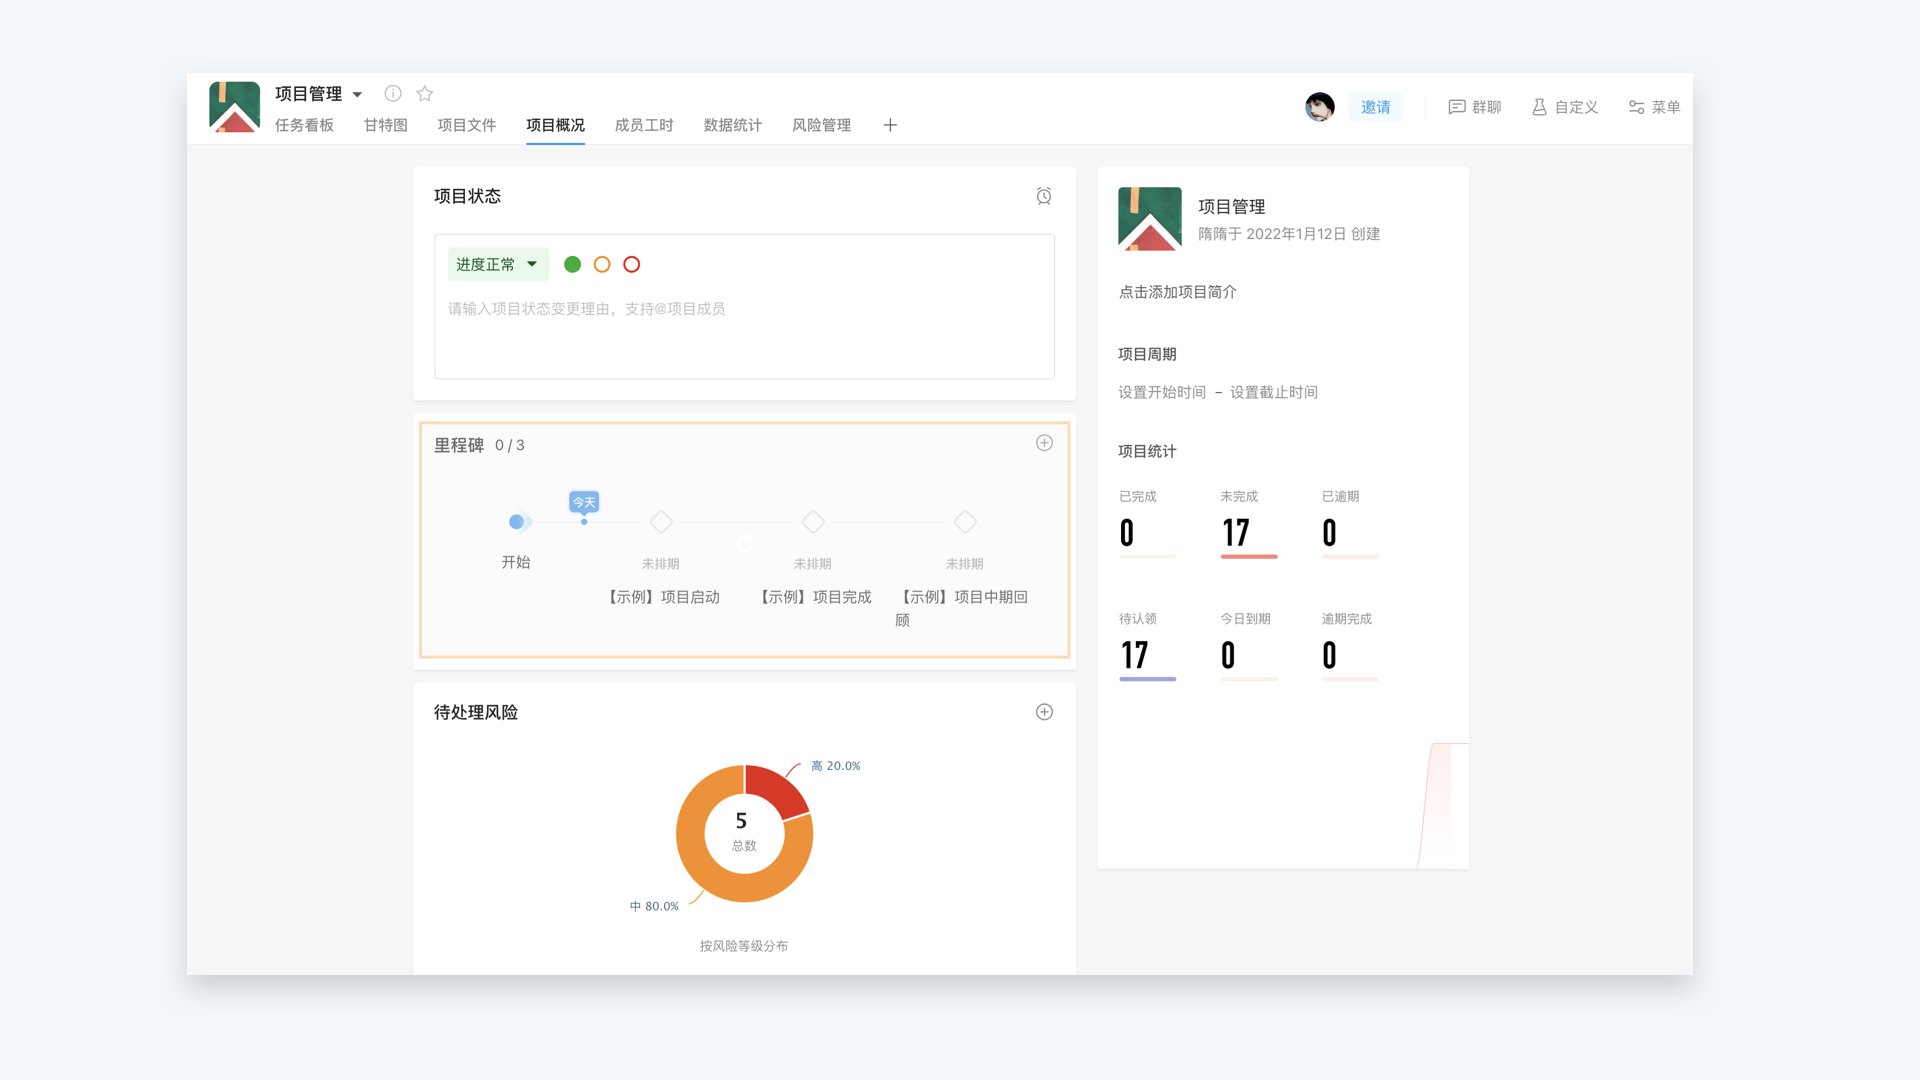This screenshot has height=1080, width=1920.
Task: Expand the 项目管理 title dropdown arrow
Action: (357, 95)
